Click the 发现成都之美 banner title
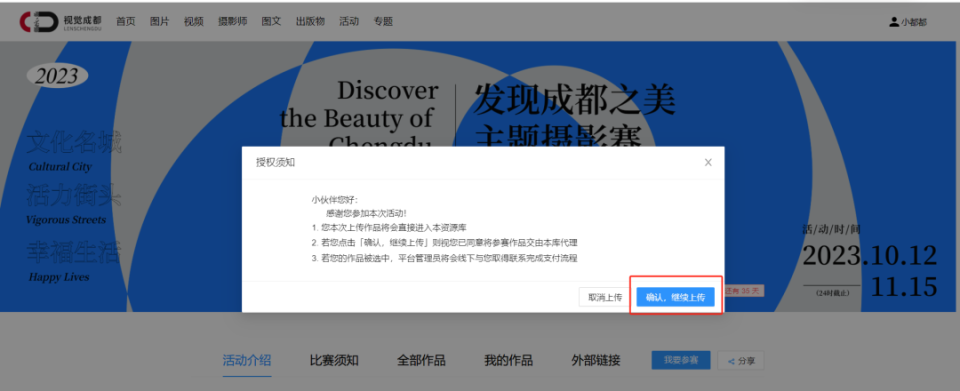This screenshot has height=391, width=960. coord(574,100)
